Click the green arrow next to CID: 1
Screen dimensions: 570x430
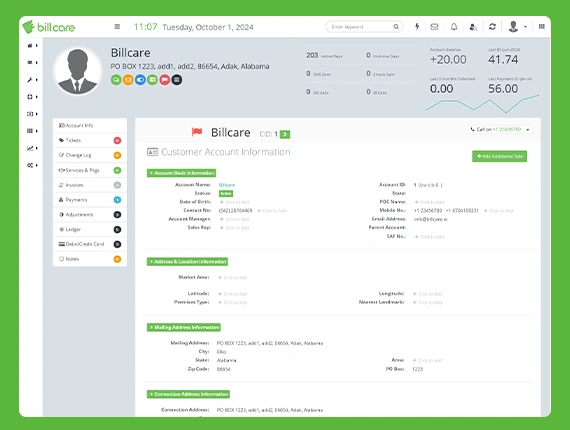click(285, 134)
